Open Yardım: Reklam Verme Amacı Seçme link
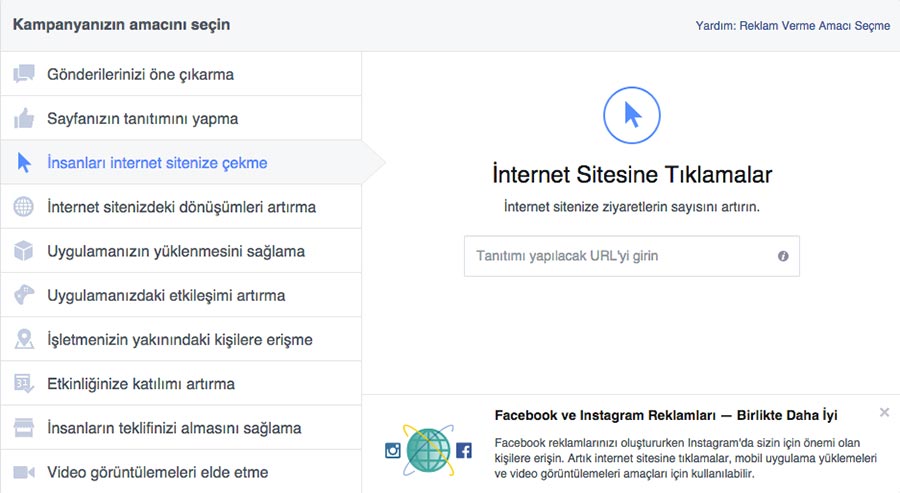 tap(793, 26)
